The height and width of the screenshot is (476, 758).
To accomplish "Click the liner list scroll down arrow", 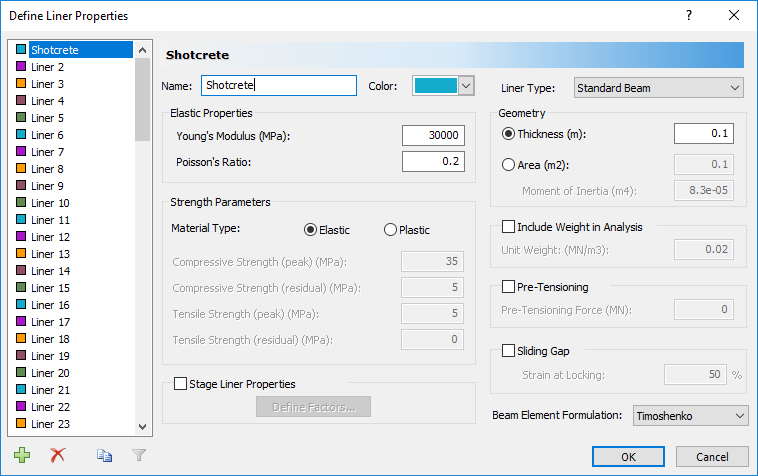I will pos(142,427).
